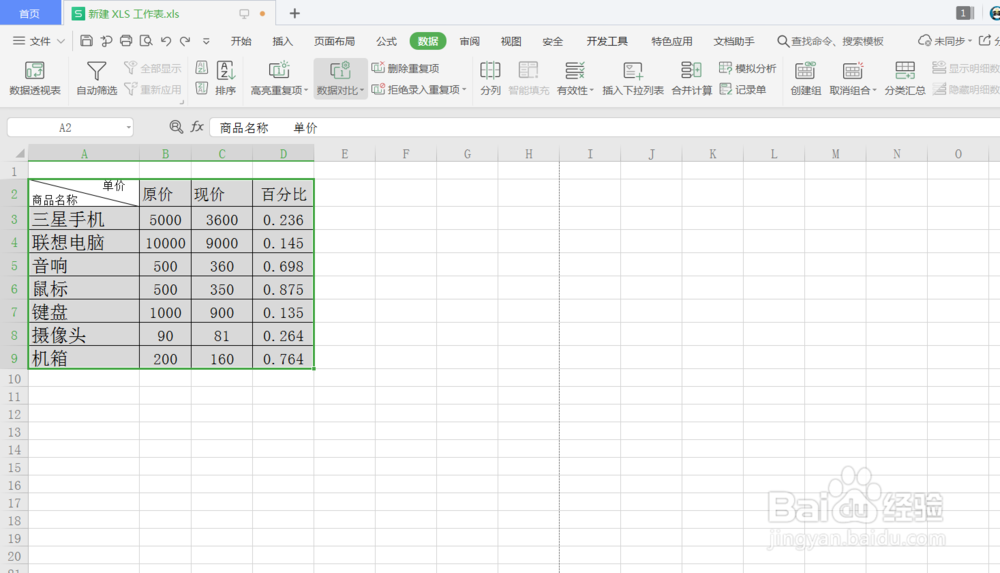Click Create Group (创建组)
This screenshot has width=1000, height=573.
pos(805,78)
